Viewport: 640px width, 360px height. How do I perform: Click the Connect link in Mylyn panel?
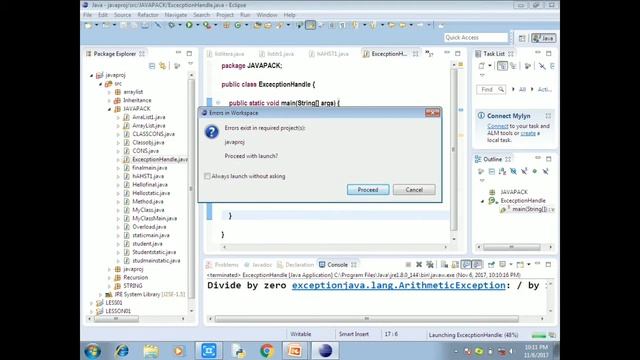pyautogui.click(x=498, y=127)
